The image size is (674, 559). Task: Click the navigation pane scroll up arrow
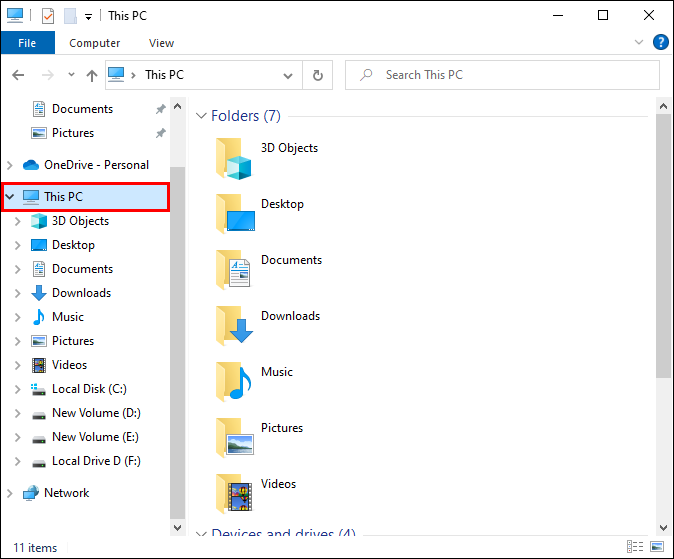click(178, 106)
